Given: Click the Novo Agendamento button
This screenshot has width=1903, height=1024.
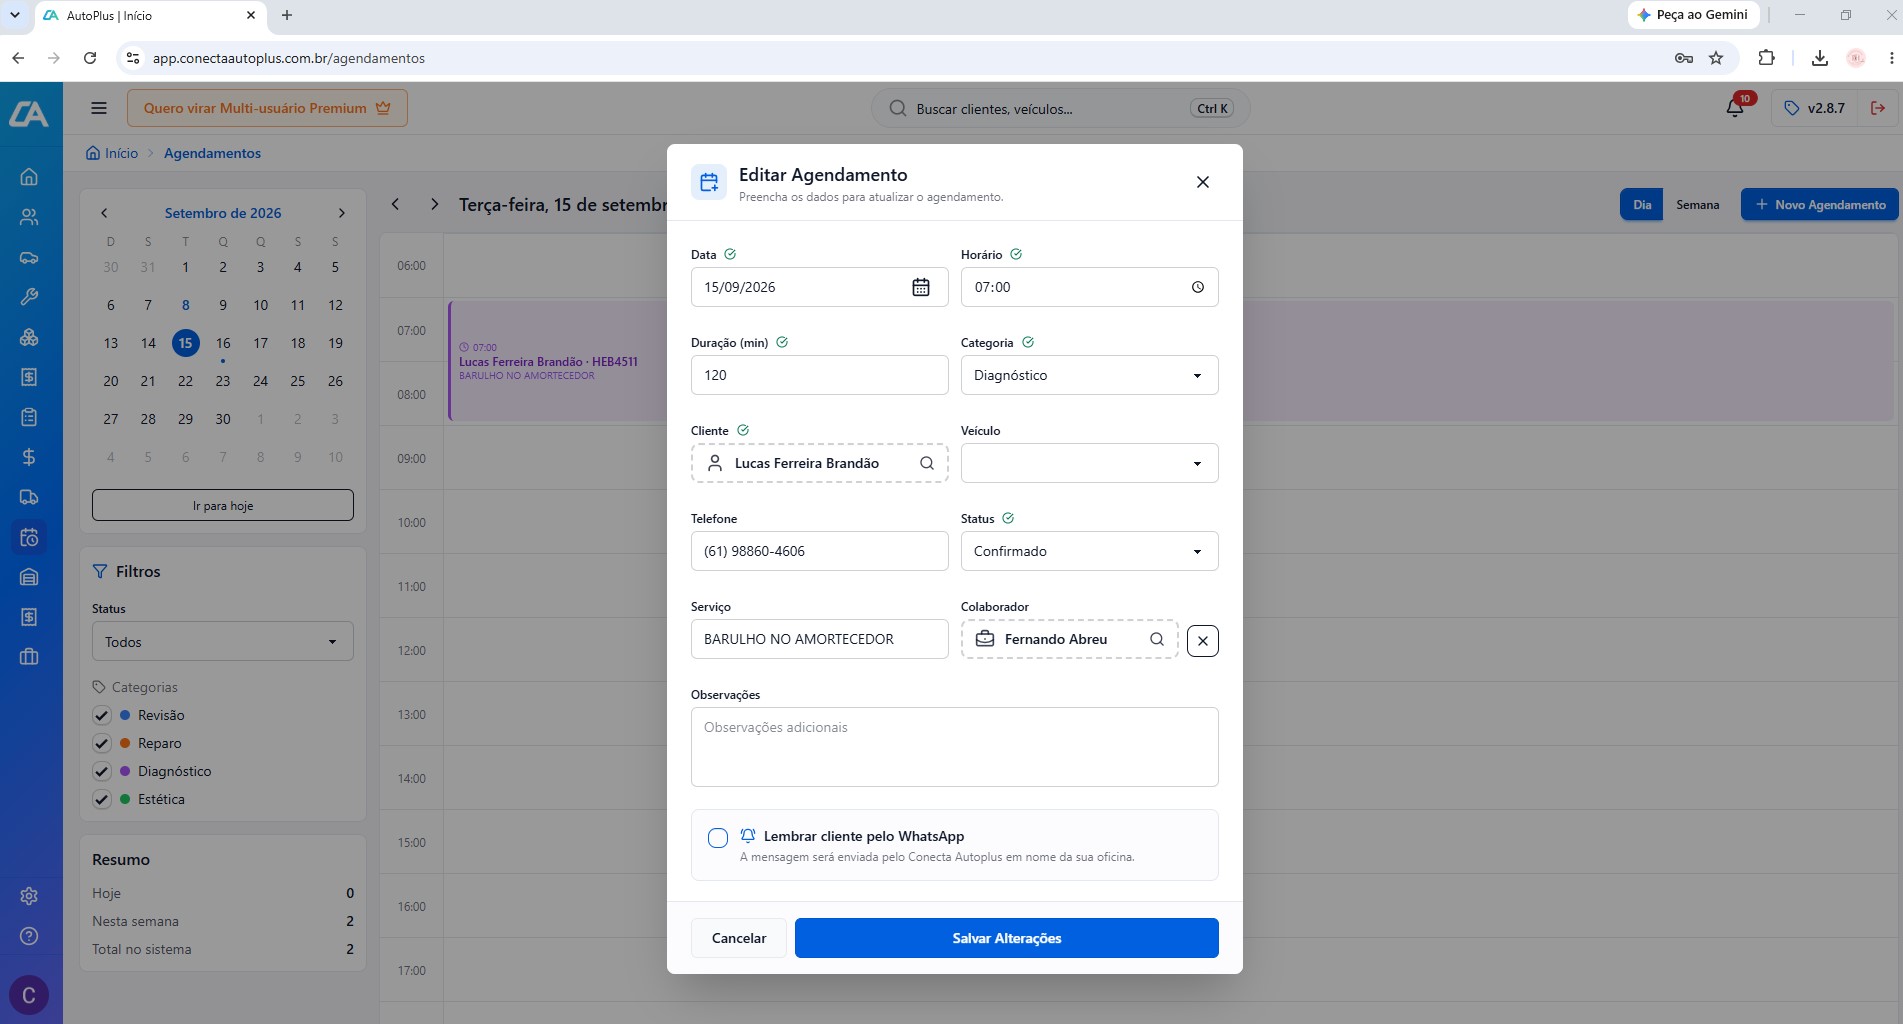Looking at the screenshot, I should point(1820,204).
